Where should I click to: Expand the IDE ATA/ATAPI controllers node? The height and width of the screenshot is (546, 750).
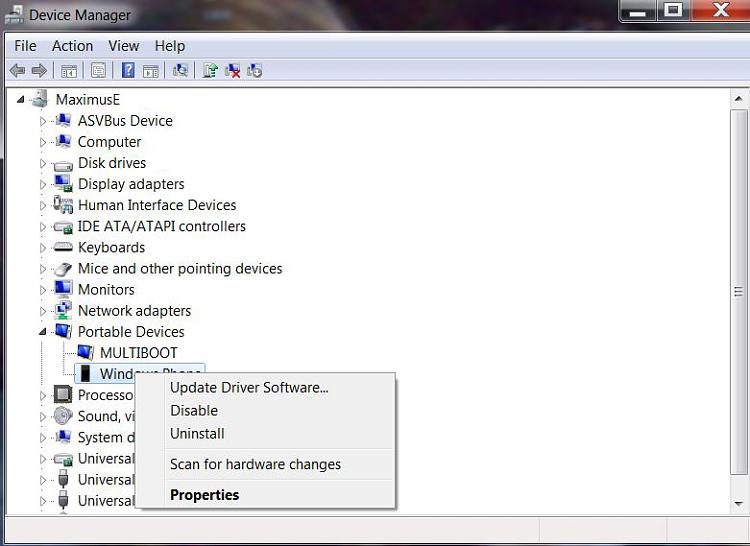click(43, 227)
